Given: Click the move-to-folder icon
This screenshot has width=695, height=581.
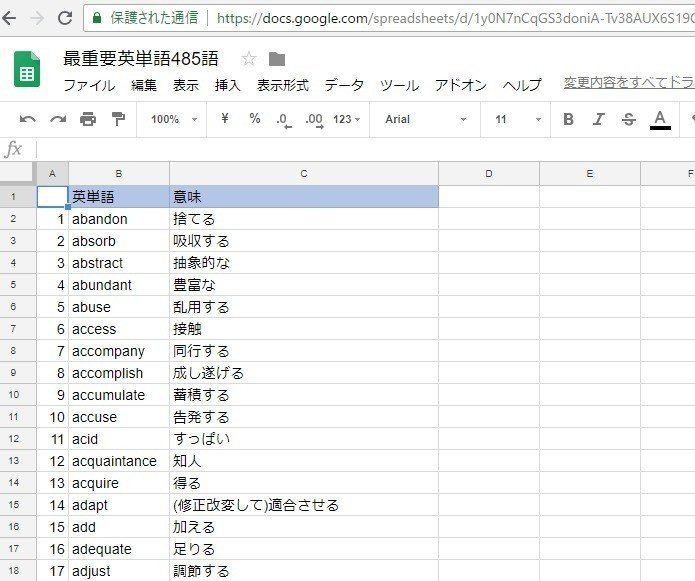Looking at the screenshot, I should 277,58.
